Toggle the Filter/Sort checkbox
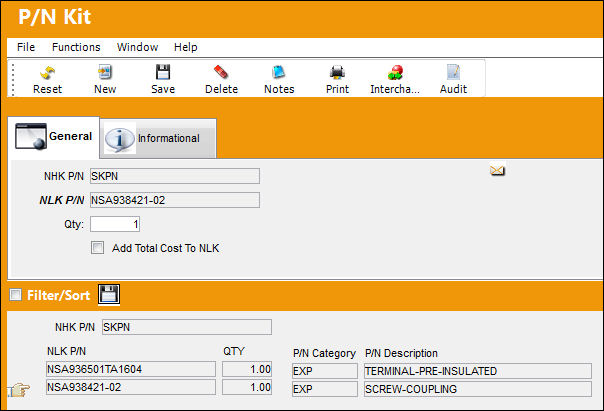 [x=15, y=295]
